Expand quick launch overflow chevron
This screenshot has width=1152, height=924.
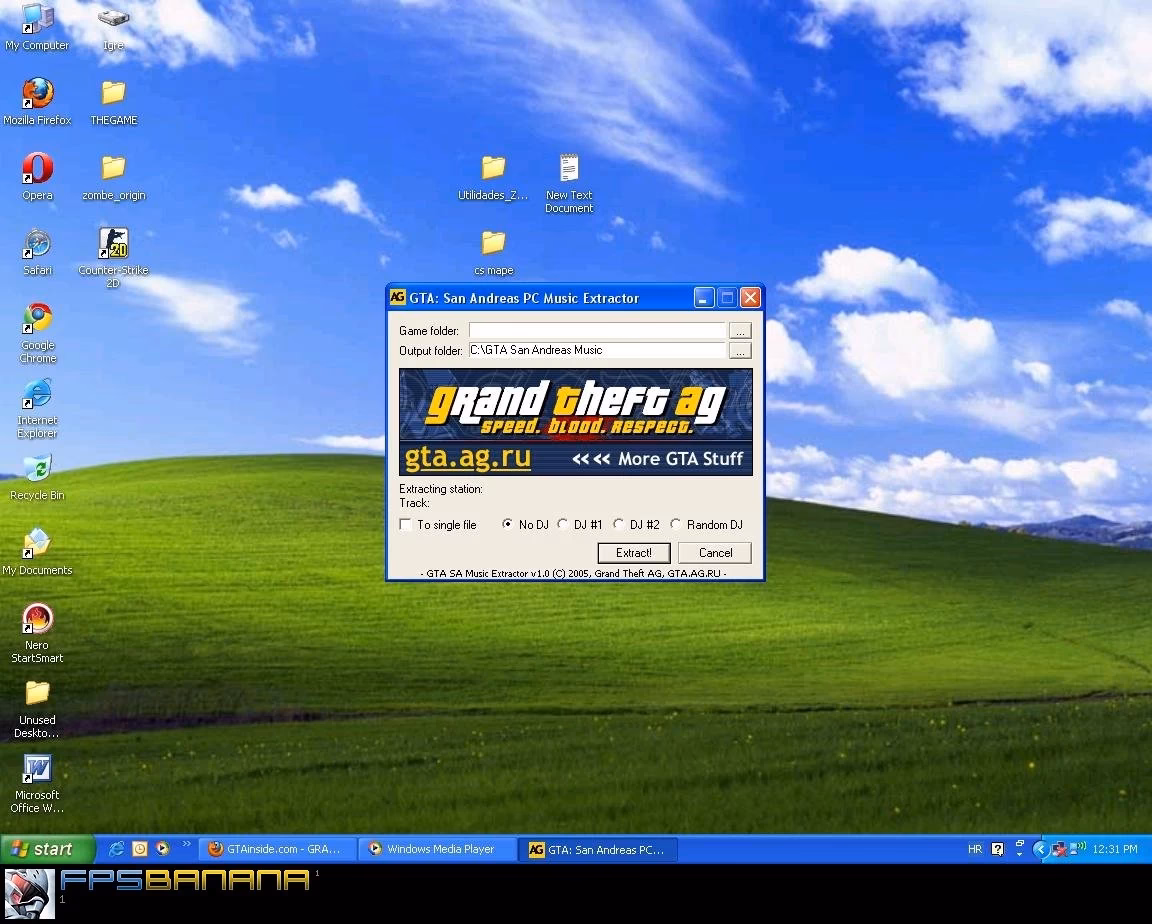pyautogui.click(x=186, y=844)
